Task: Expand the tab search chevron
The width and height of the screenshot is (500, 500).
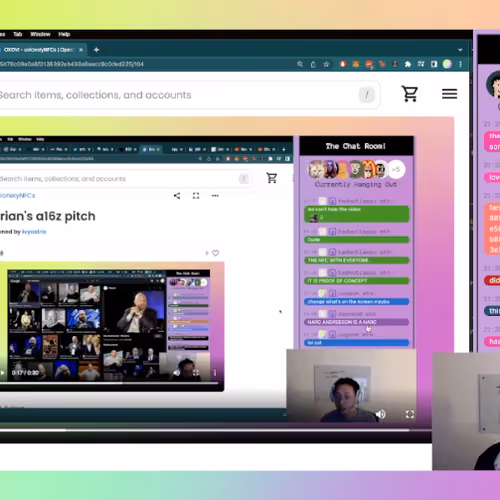Action: pos(460,50)
